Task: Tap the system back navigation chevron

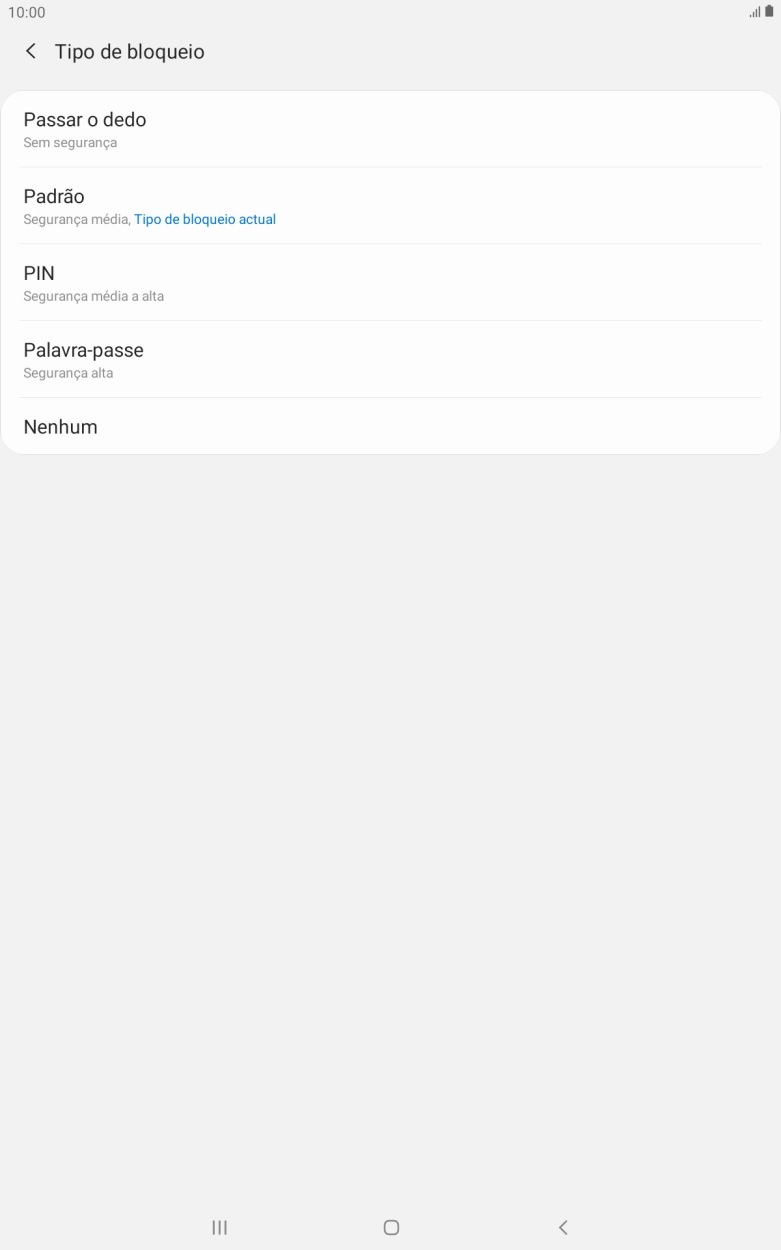Action: coord(563,1227)
